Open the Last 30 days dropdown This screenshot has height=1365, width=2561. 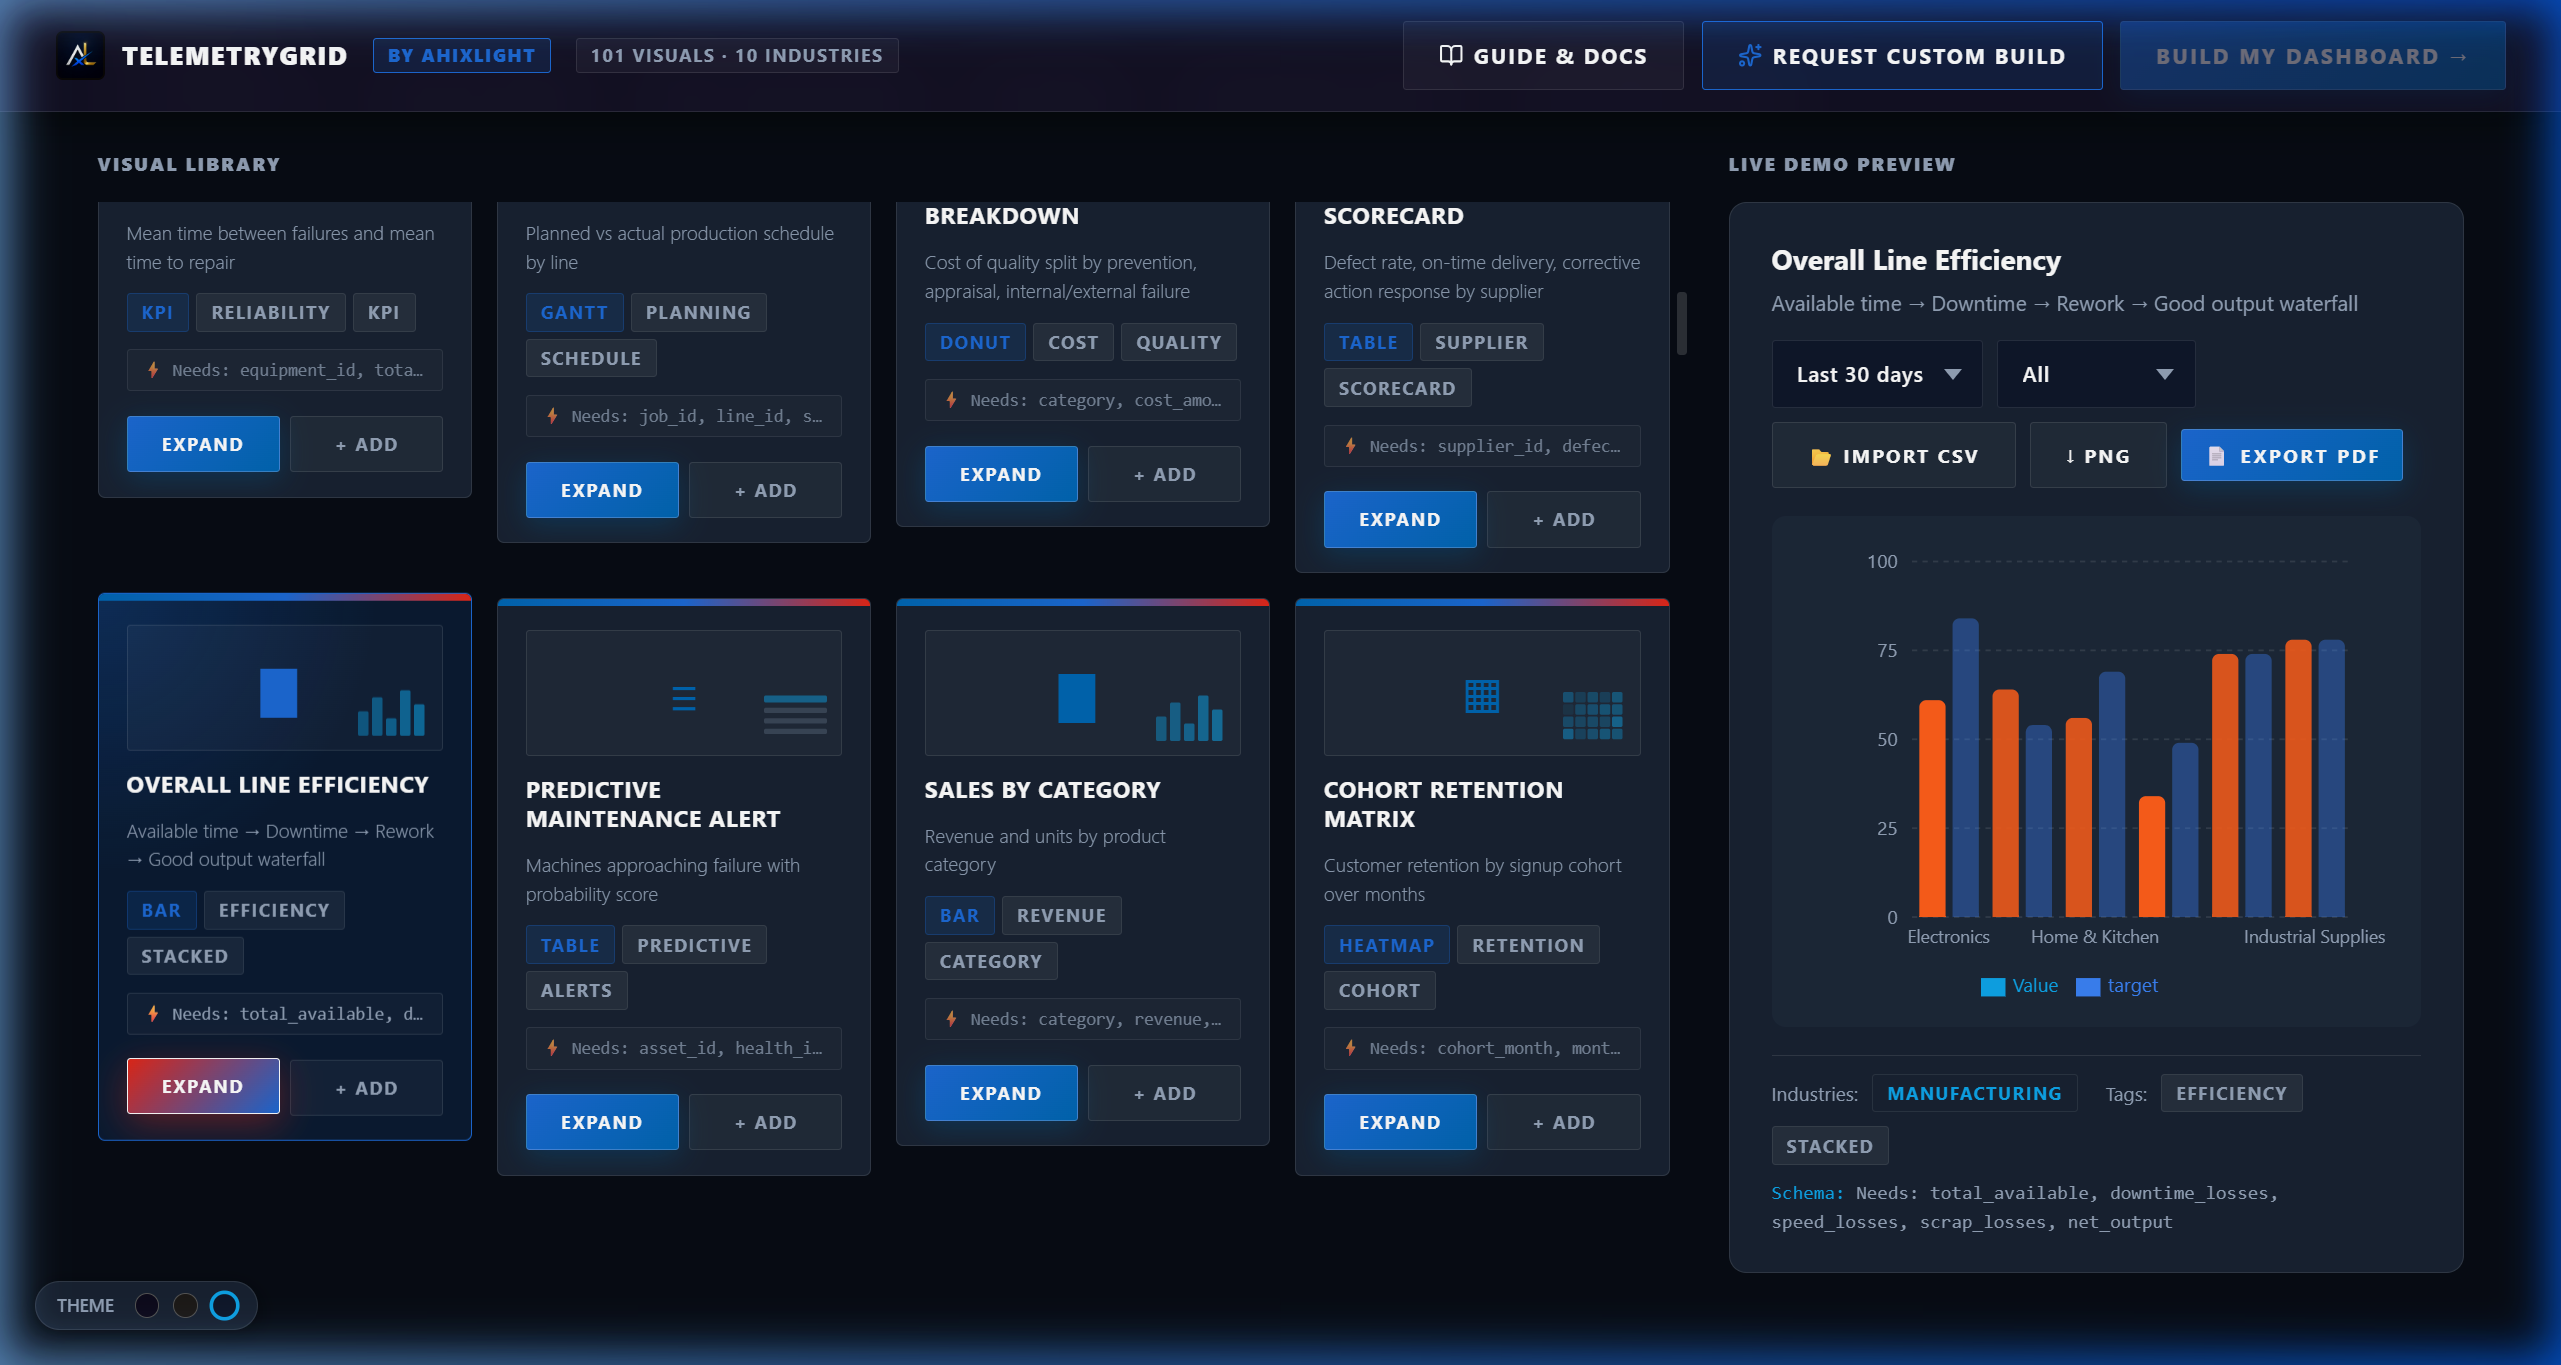tap(1877, 374)
